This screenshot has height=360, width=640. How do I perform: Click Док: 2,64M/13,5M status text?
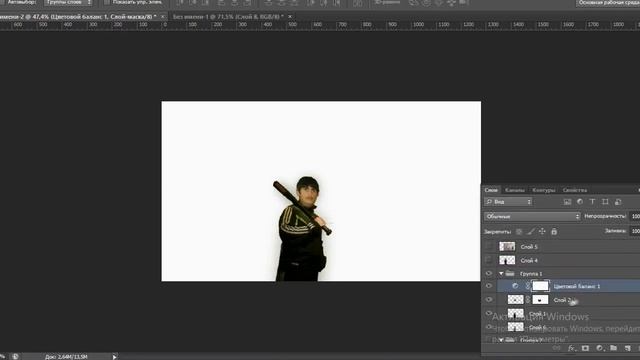pos(66,357)
